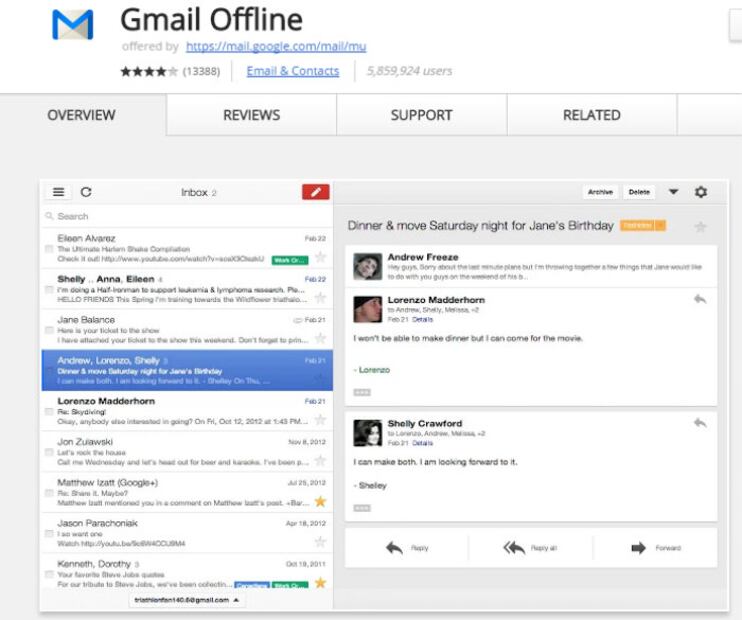The image size is (742, 620).
Task: Open the Jane Balance email row
Action: (187, 330)
